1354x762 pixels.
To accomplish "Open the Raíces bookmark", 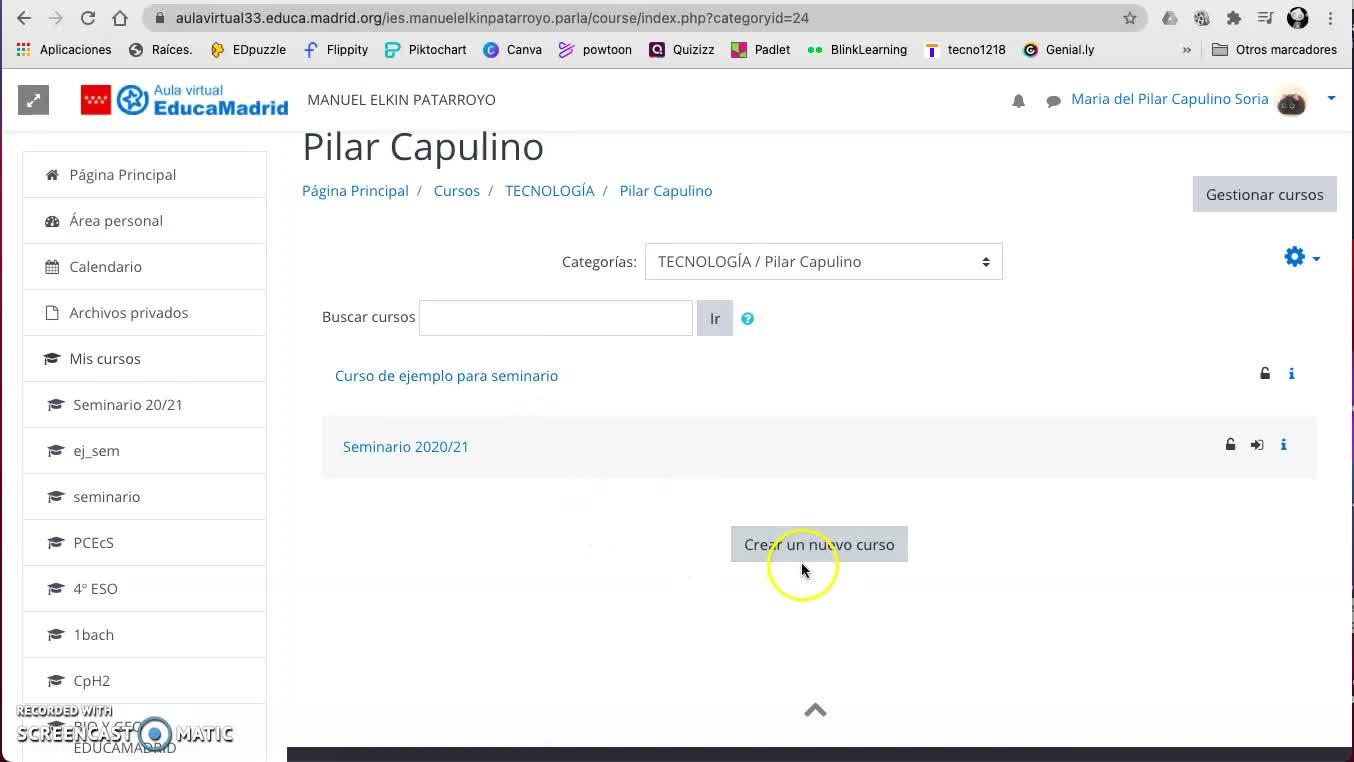I will [160, 49].
